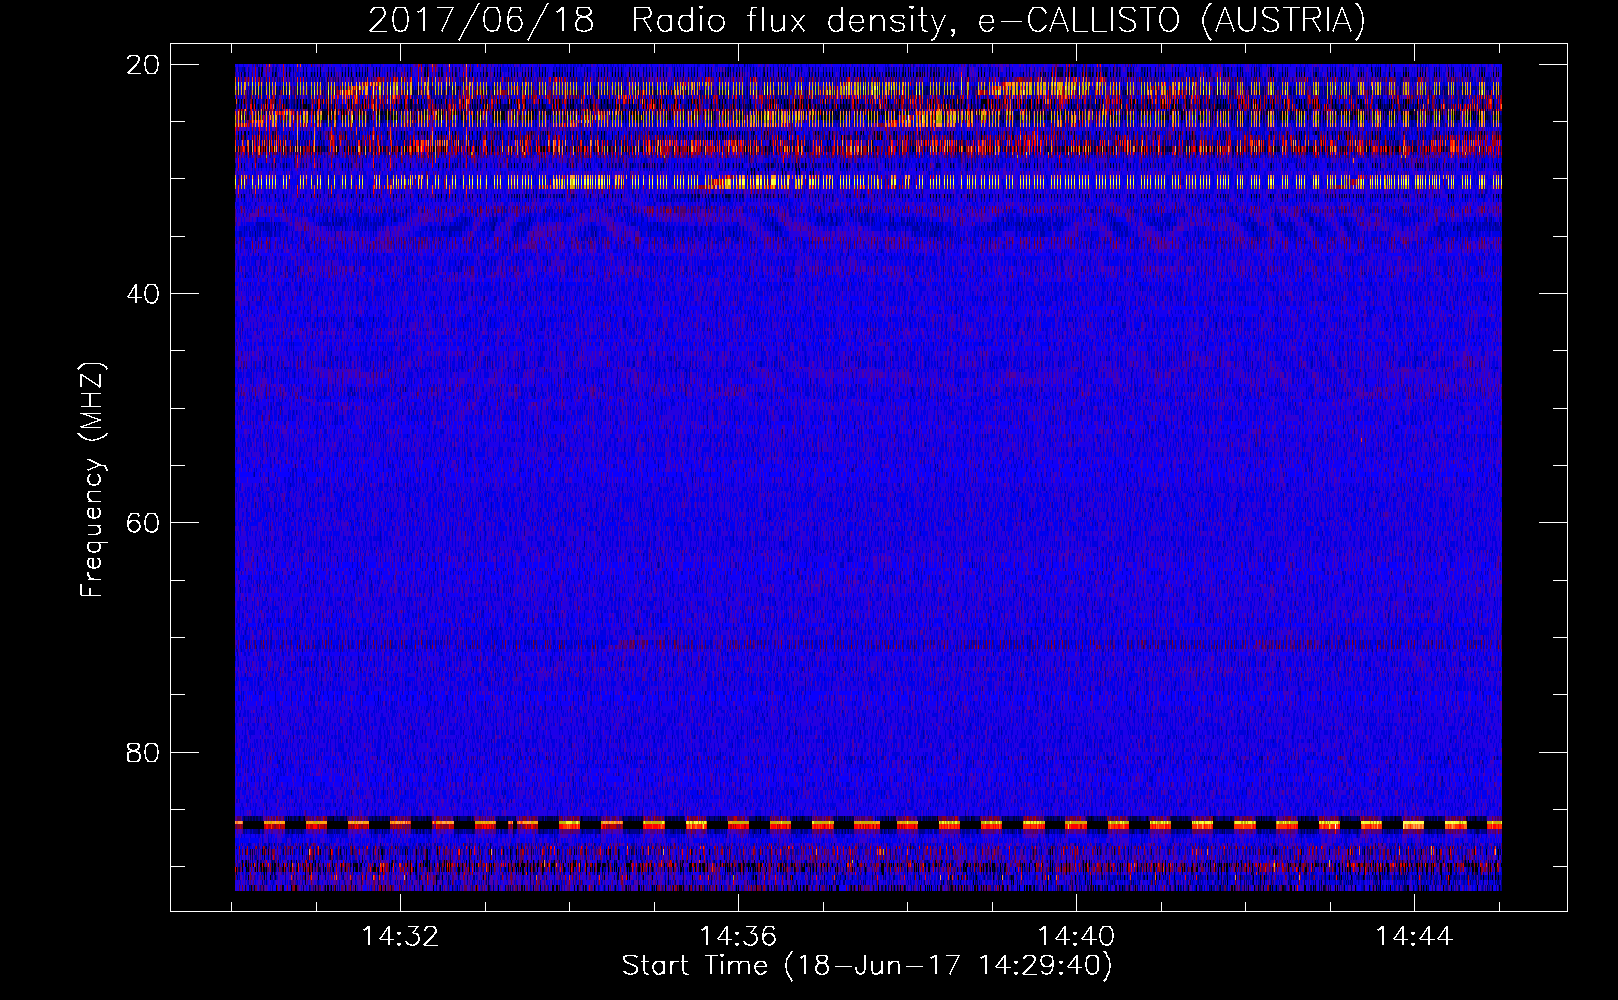Click the yellow striped band near 30 MHz
The image size is (1618, 1000).
(x=868, y=182)
